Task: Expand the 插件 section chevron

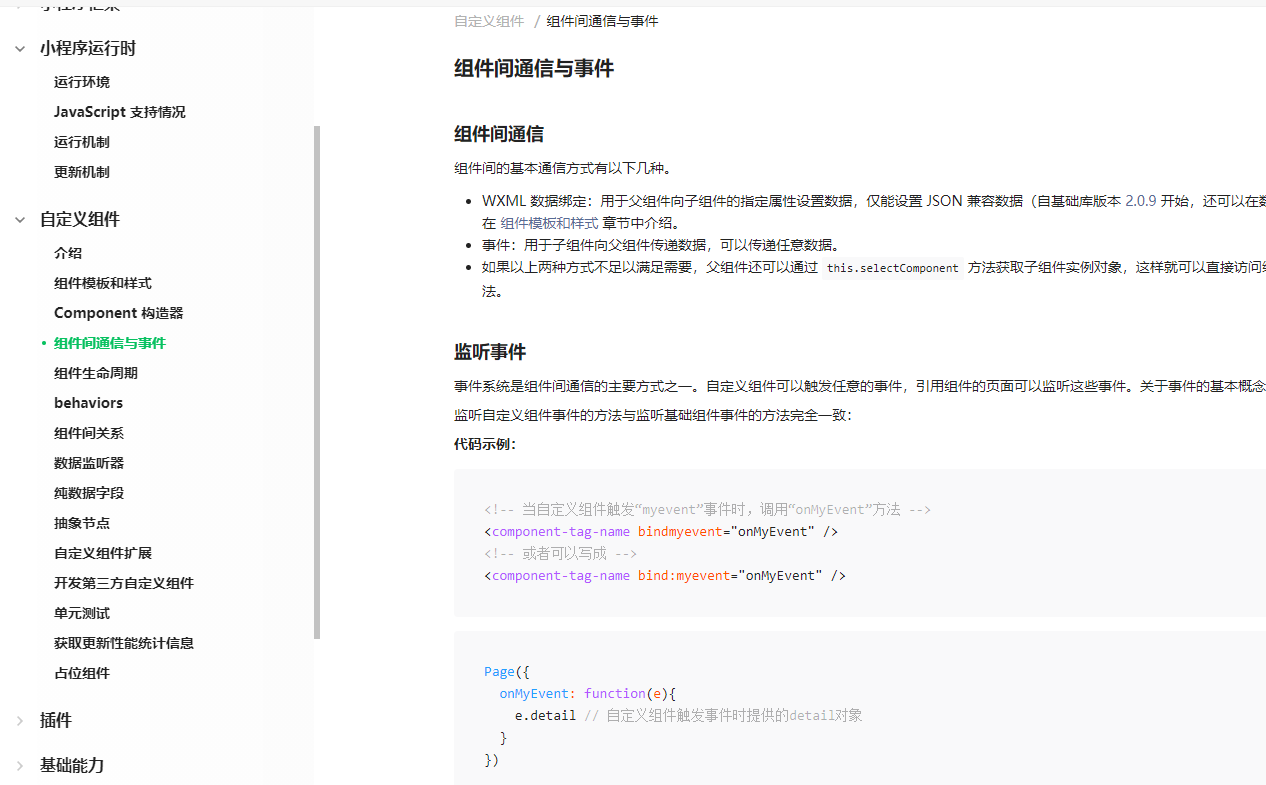Action: tap(20, 720)
